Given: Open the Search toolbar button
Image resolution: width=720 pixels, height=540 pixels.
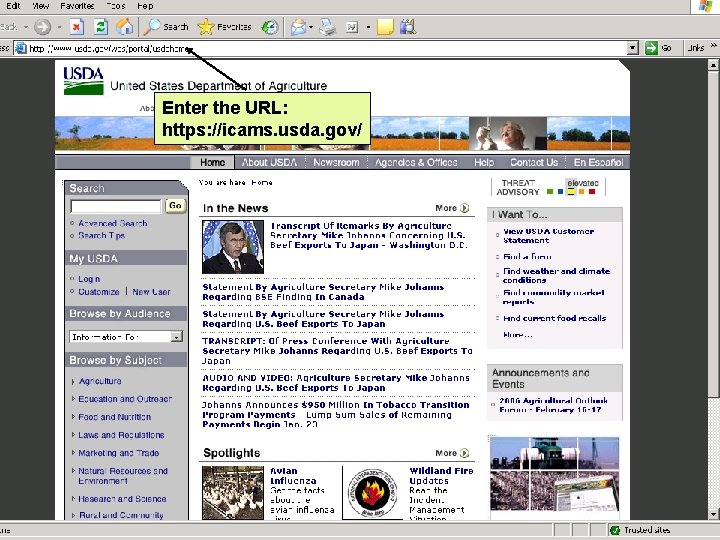Looking at the screenshot, I should [x=166, y=27].
